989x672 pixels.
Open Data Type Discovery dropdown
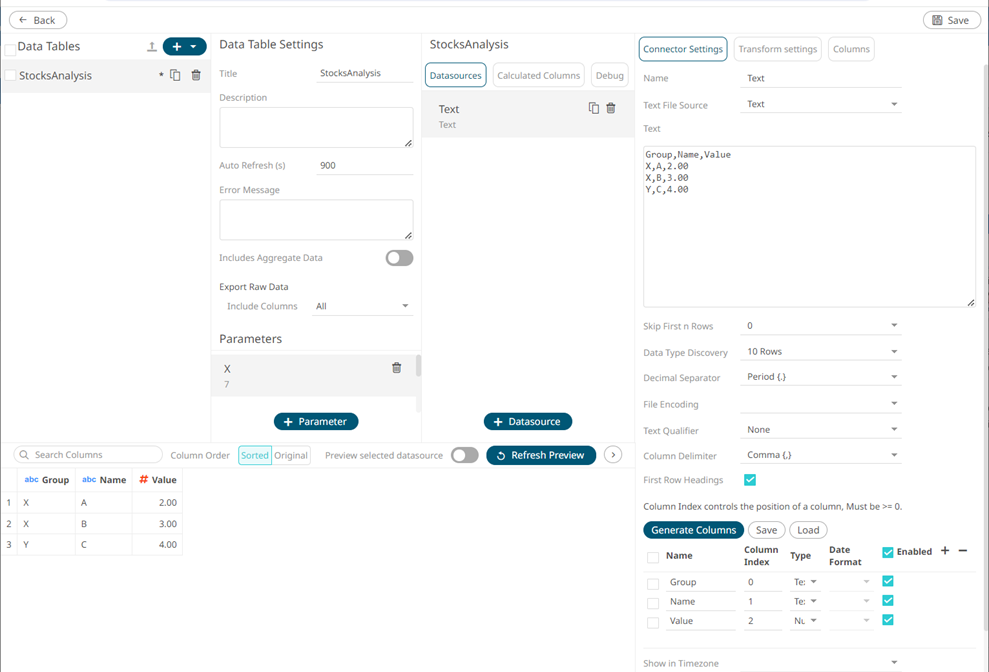pyautogui.click(x=820, y=351)
